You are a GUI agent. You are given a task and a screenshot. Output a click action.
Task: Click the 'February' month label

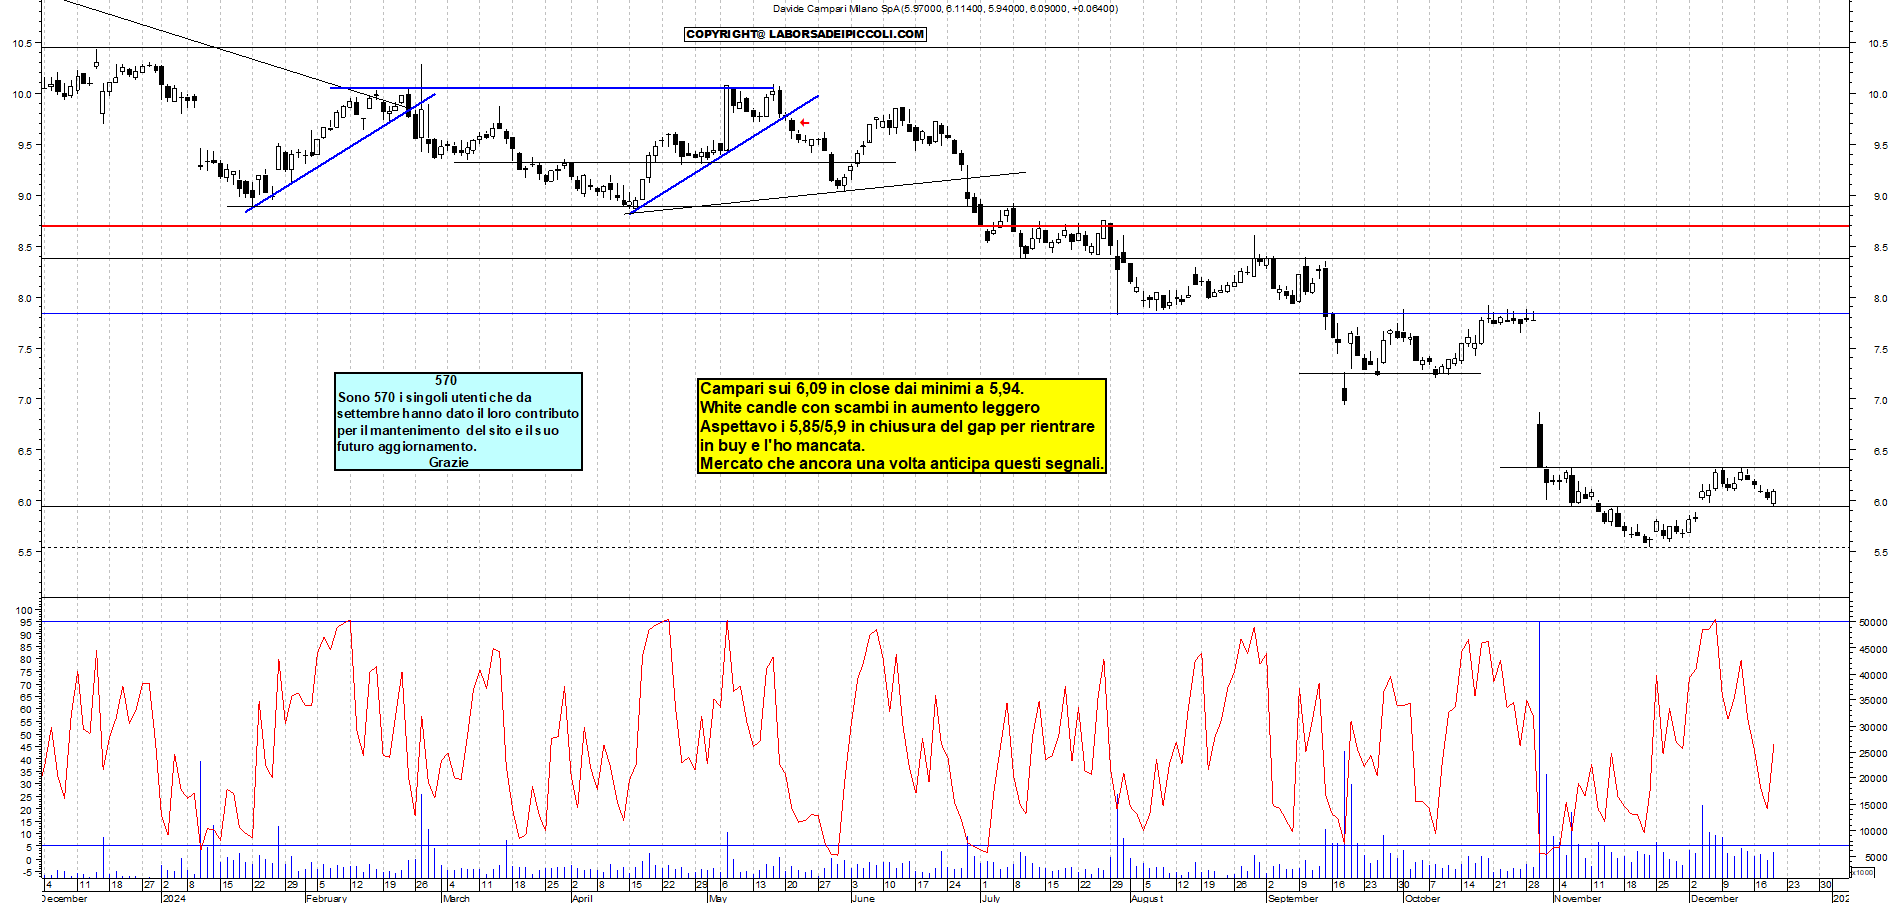coord(326,898)
